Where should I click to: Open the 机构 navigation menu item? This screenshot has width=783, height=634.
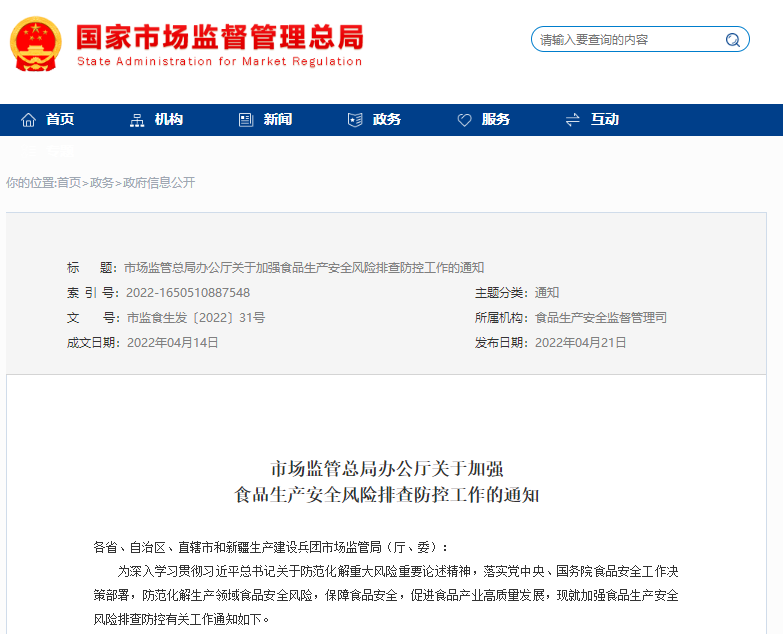[169, 120]
